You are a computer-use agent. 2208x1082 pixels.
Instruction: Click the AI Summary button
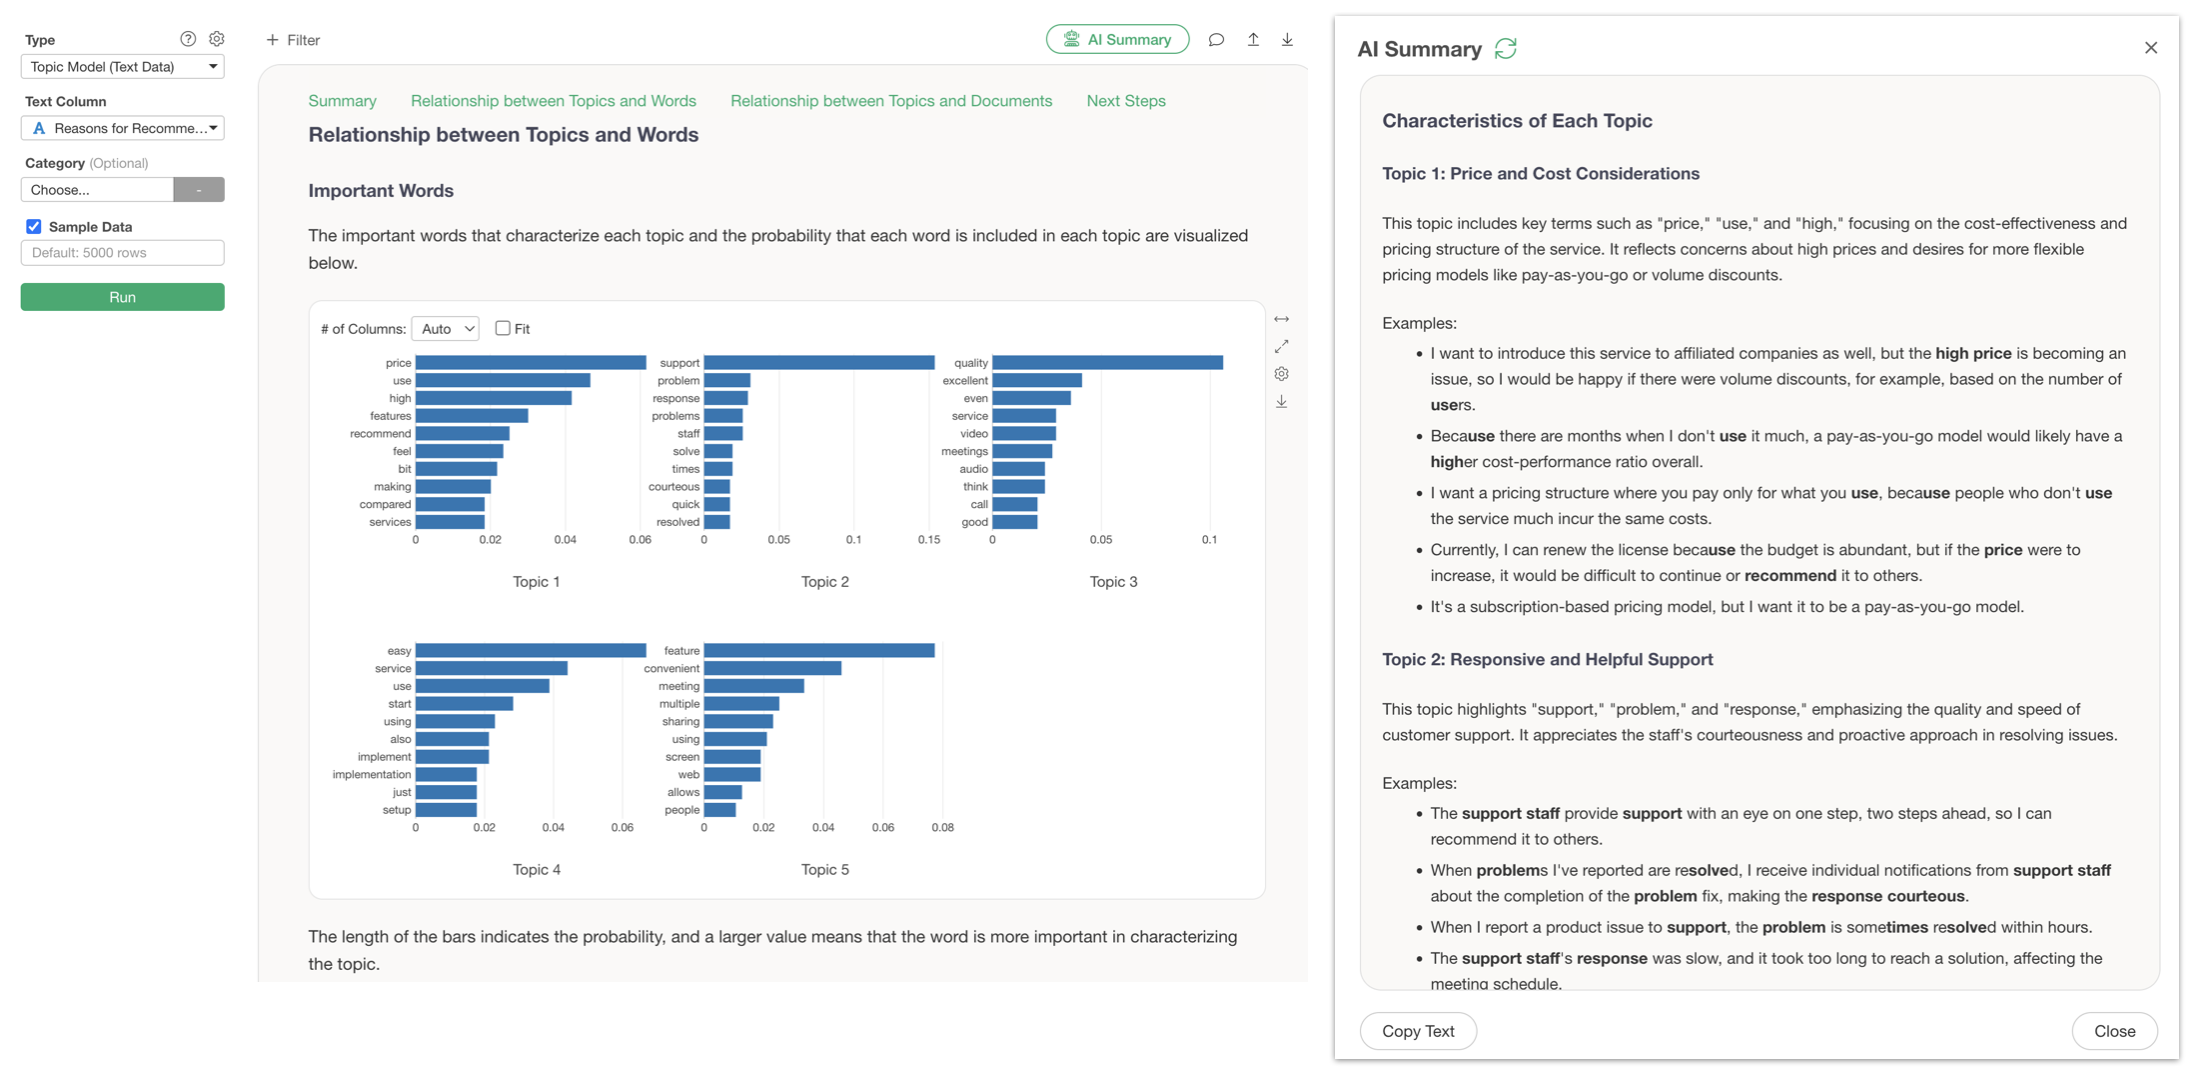coord(1117,40)
